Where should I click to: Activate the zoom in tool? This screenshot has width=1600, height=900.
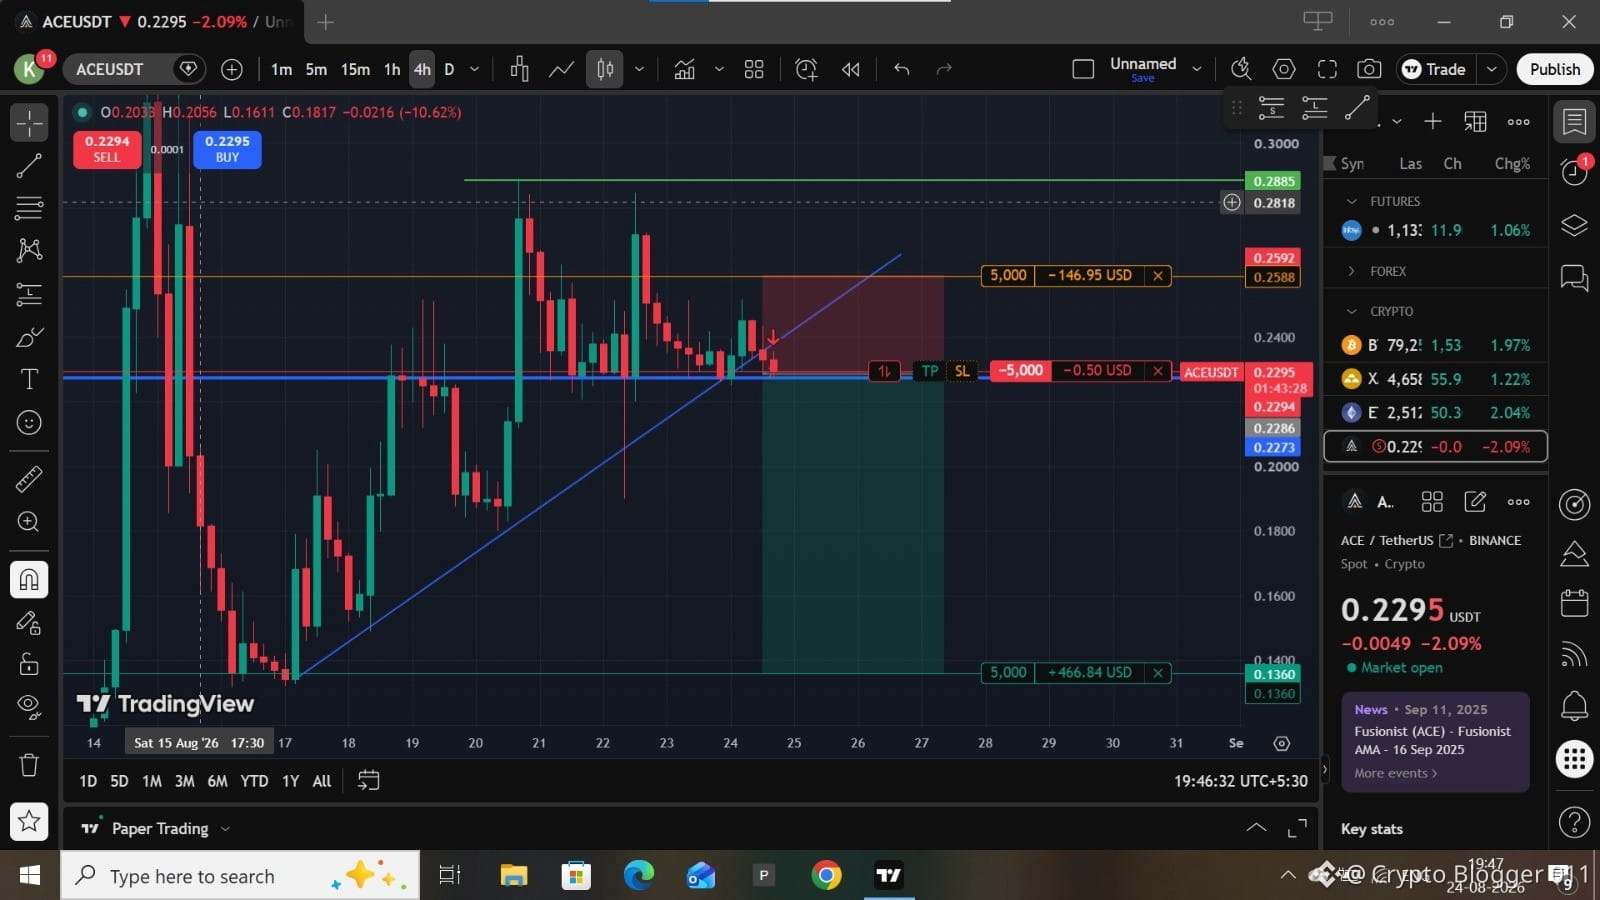pyautogui.click(x=29, y=522)
